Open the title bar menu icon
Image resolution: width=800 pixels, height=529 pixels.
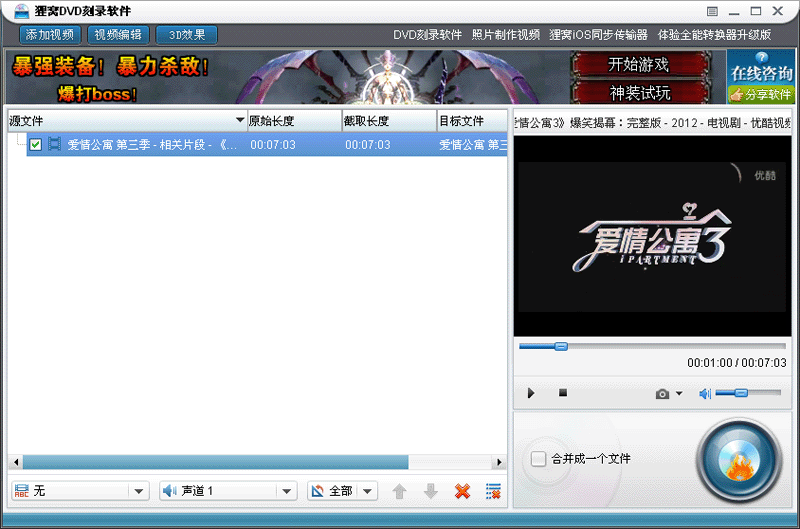pyautogui.click(x=712, y=11)
